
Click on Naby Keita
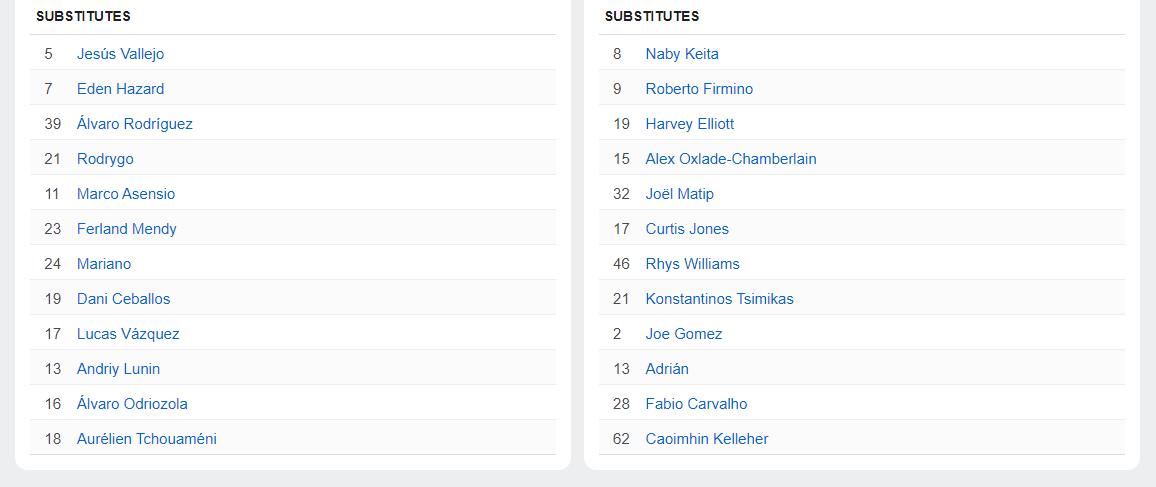pos(682,54)
